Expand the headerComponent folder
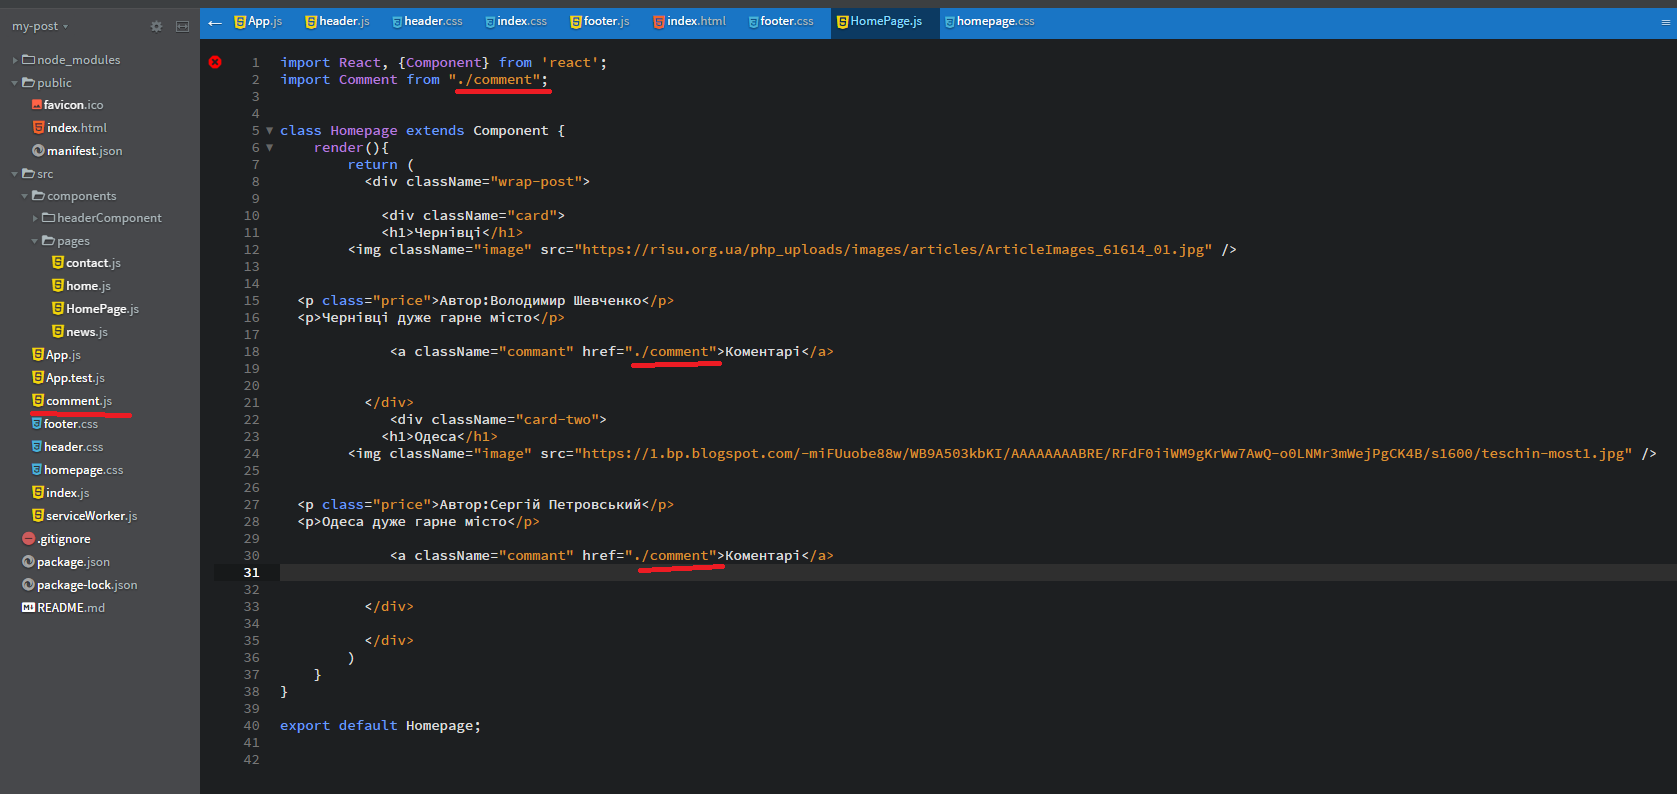This screenshot has width=1677, height=794. [x=35, y=218]
